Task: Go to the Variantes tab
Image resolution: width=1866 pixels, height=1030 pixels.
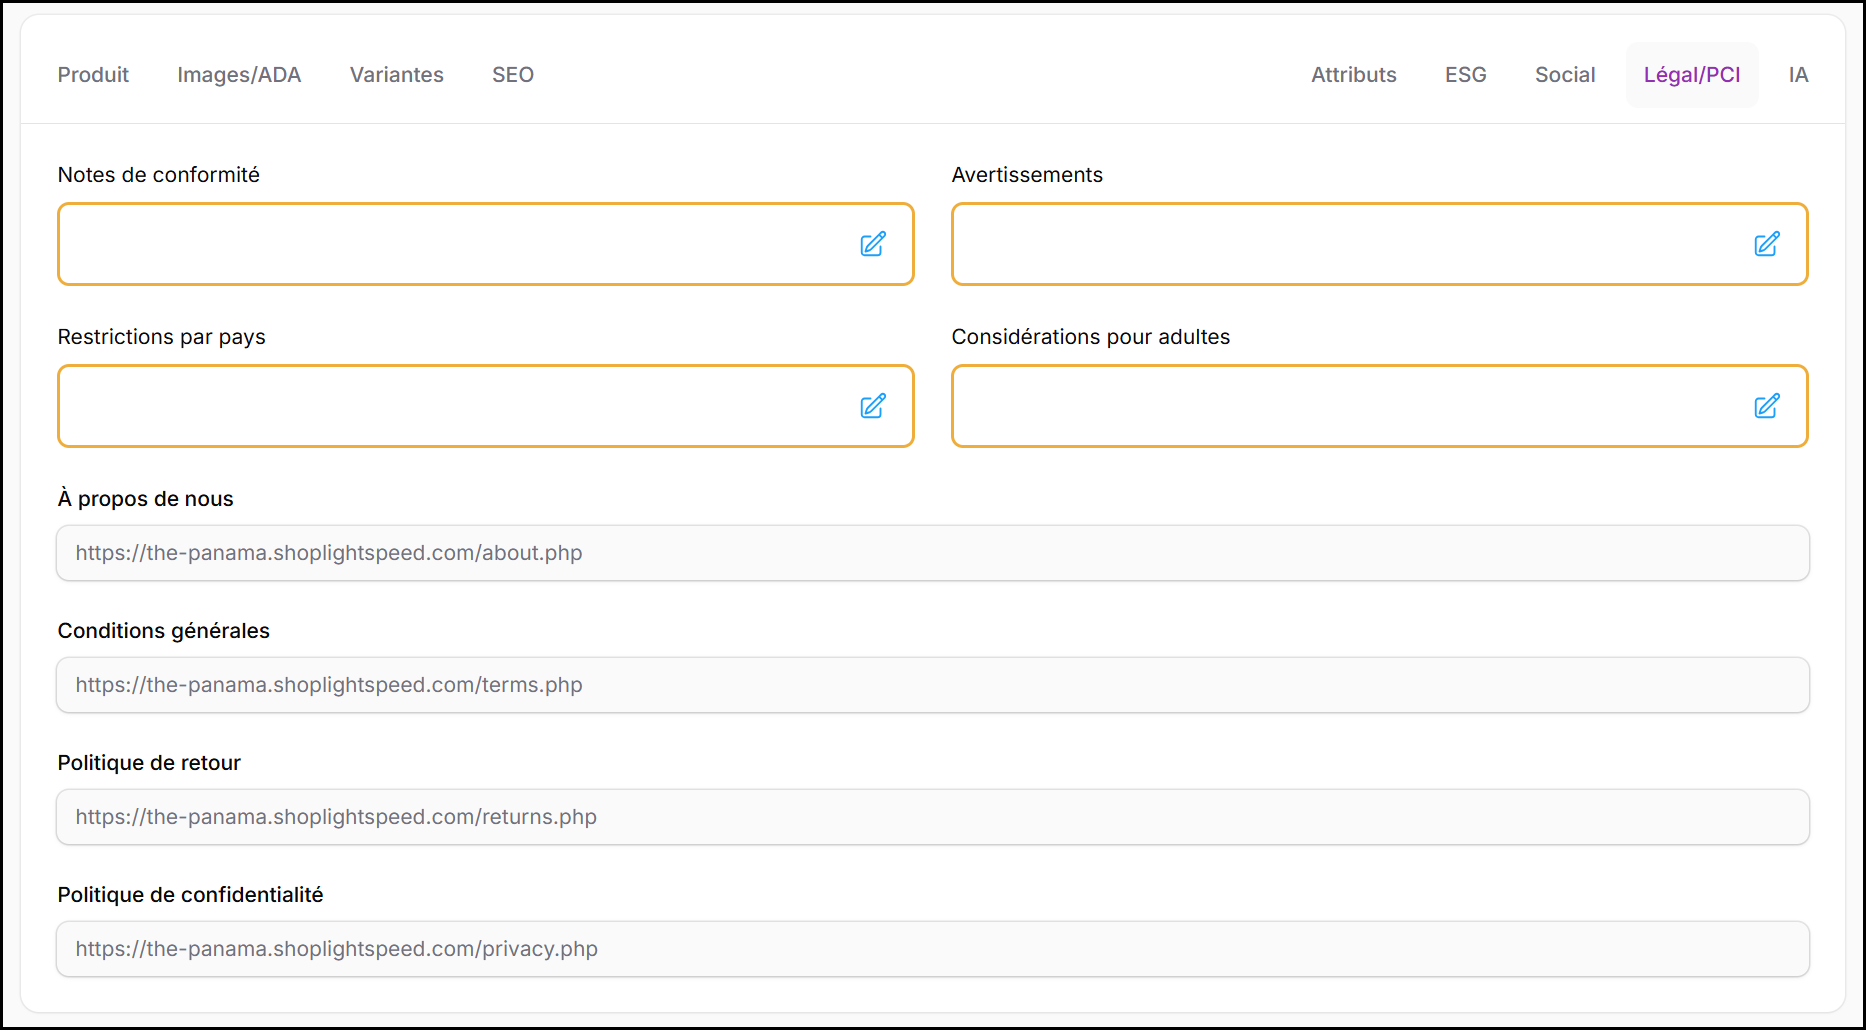Action: (x=396, y=75)
